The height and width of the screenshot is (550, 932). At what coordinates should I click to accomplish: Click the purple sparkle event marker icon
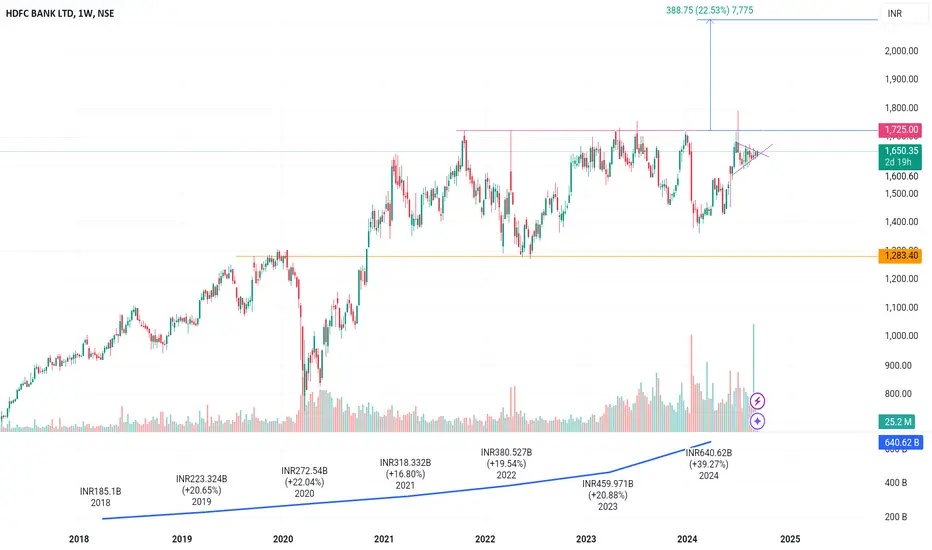tap(757, 421)
